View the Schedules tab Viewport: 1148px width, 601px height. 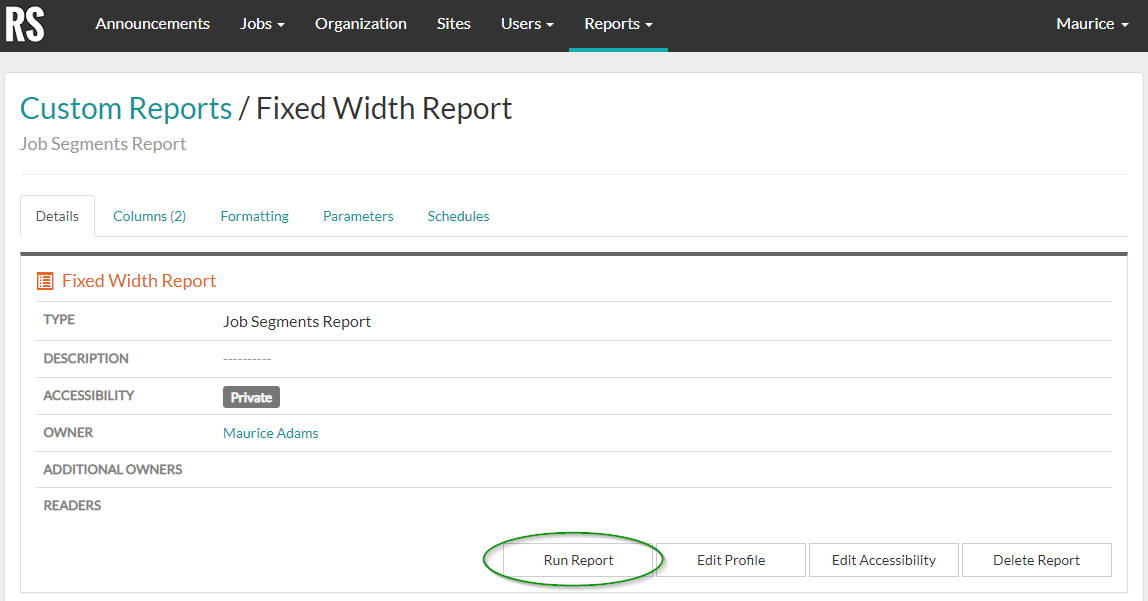(x=457, y=215)
